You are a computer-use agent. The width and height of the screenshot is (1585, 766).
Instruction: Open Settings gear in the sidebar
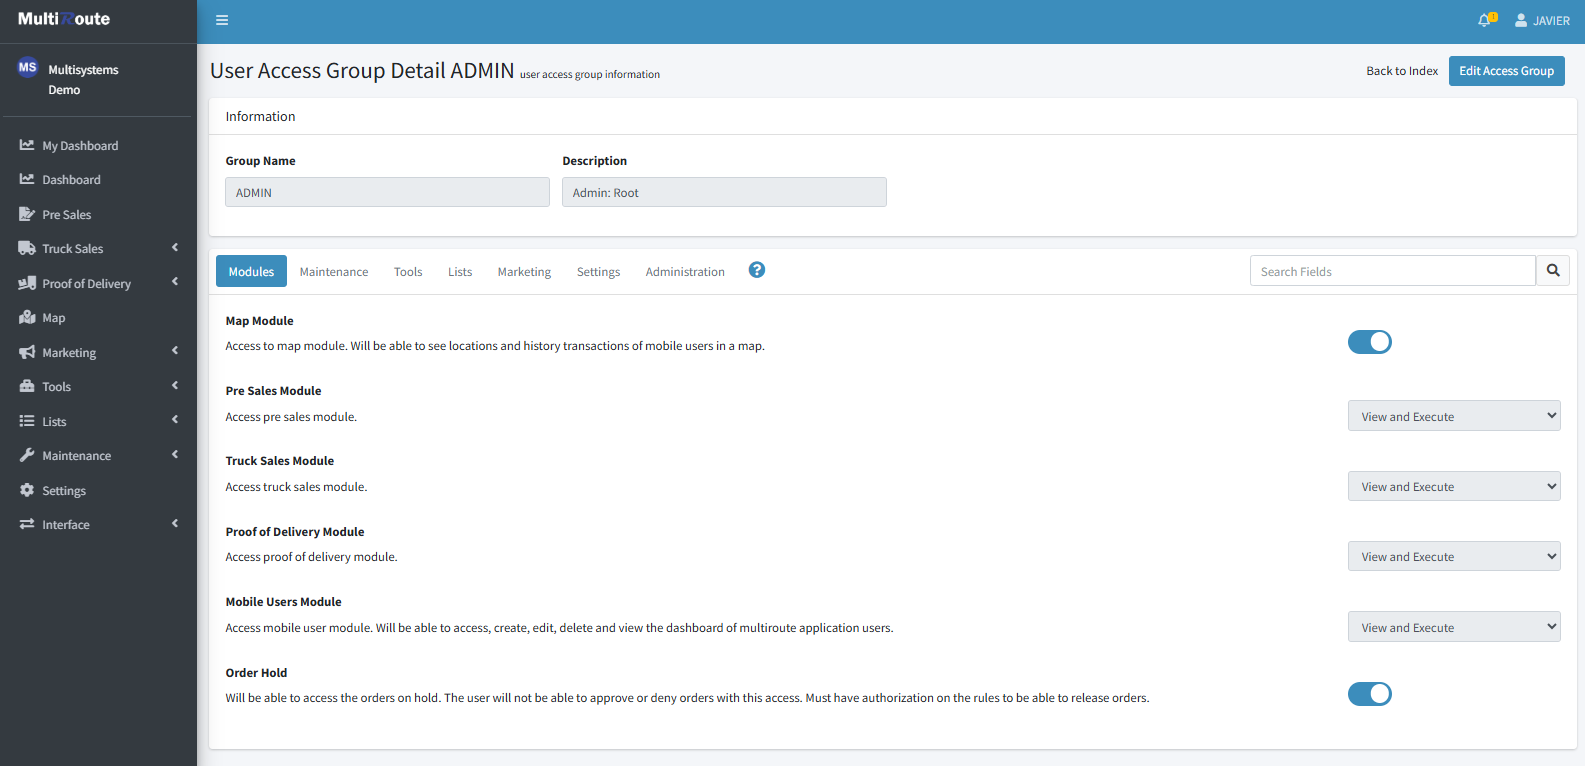(63, 491)
